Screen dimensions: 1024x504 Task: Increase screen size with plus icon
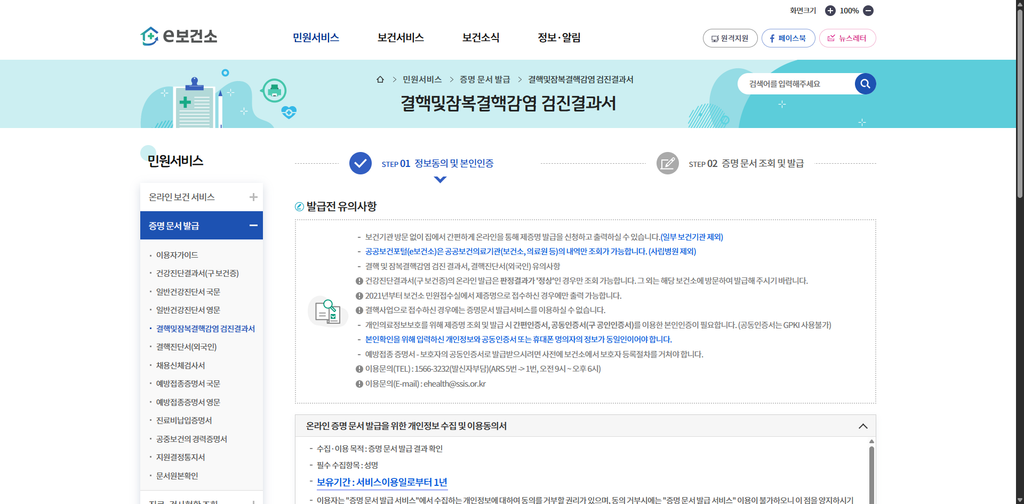(830, 10)
